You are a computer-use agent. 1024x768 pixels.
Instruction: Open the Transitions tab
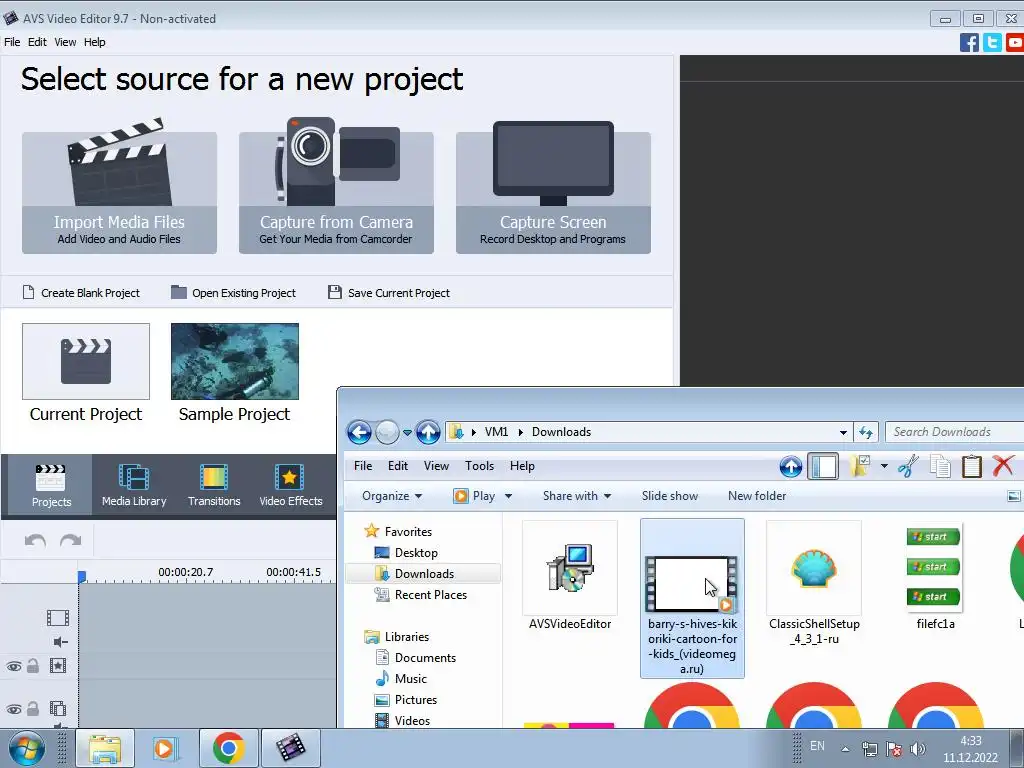[214, 485]
